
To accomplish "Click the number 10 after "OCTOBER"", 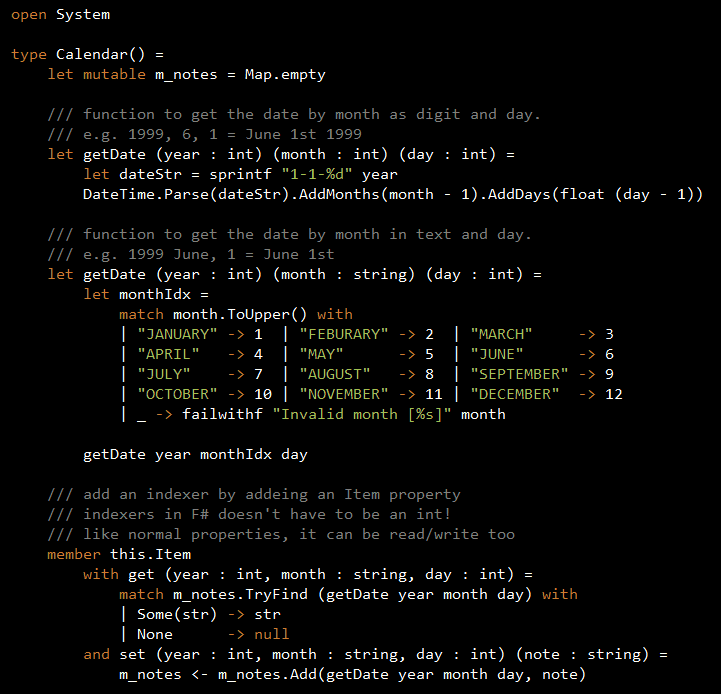I will coord(263,394).
